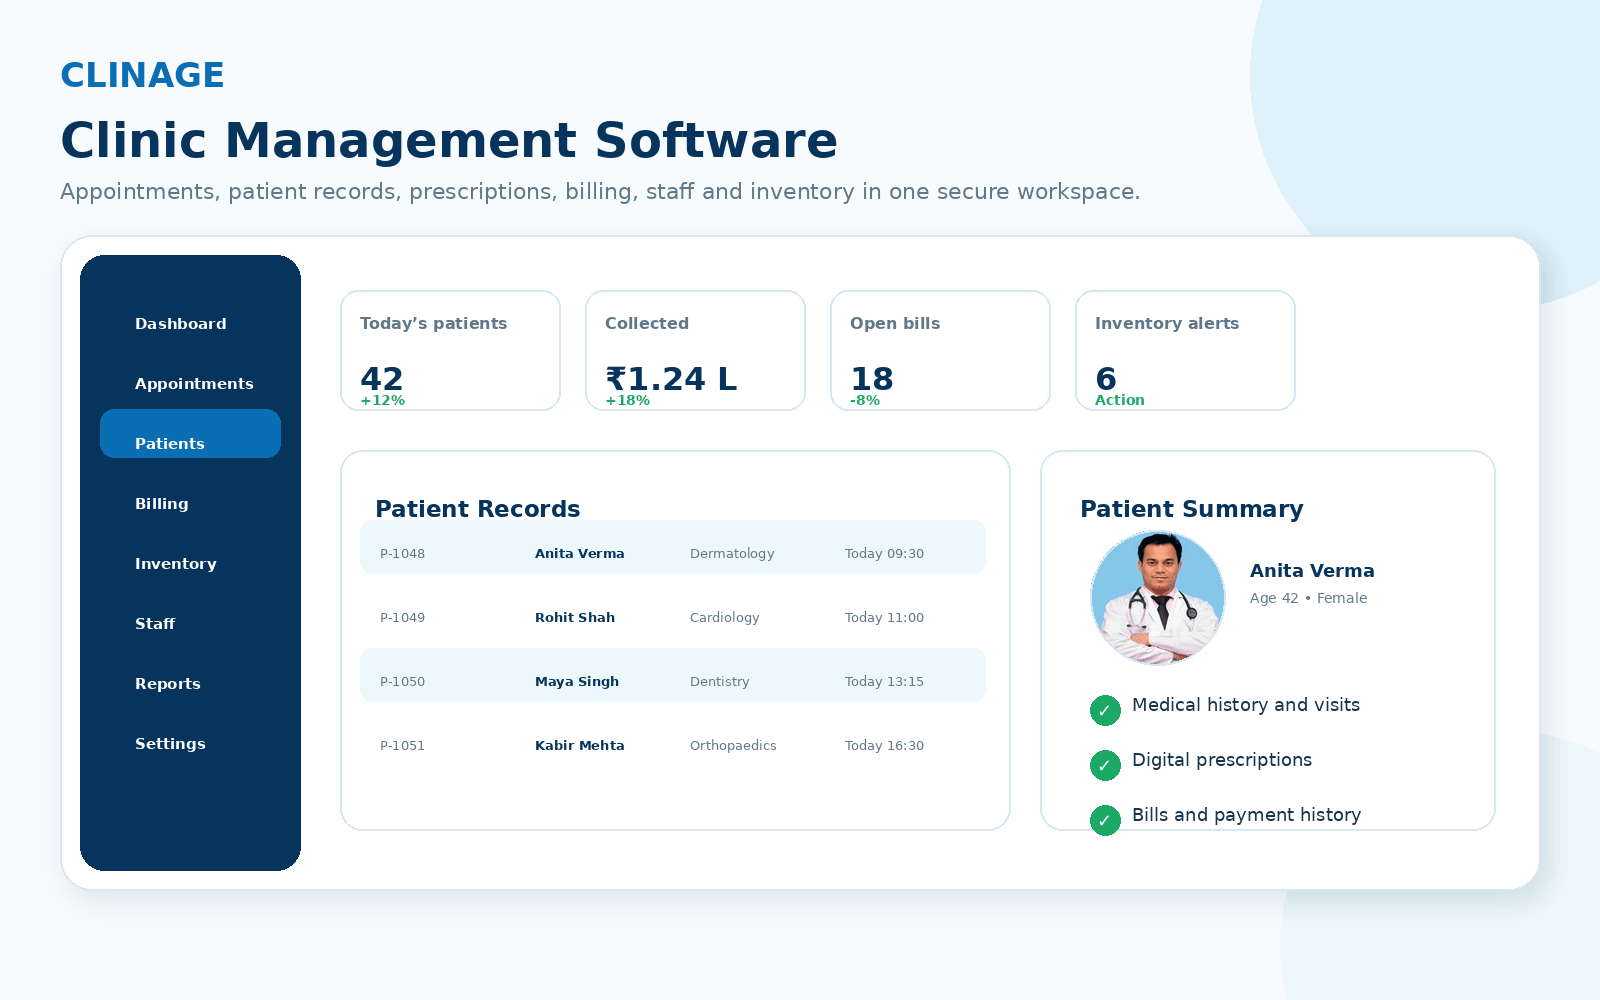Click patient ID P-1051
The image size is (1600, 1000).
(402, 746)
